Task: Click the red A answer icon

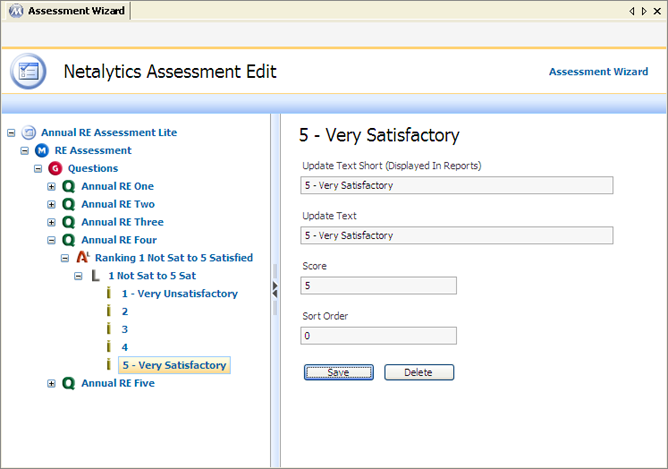Action: (x=83, y=257)
